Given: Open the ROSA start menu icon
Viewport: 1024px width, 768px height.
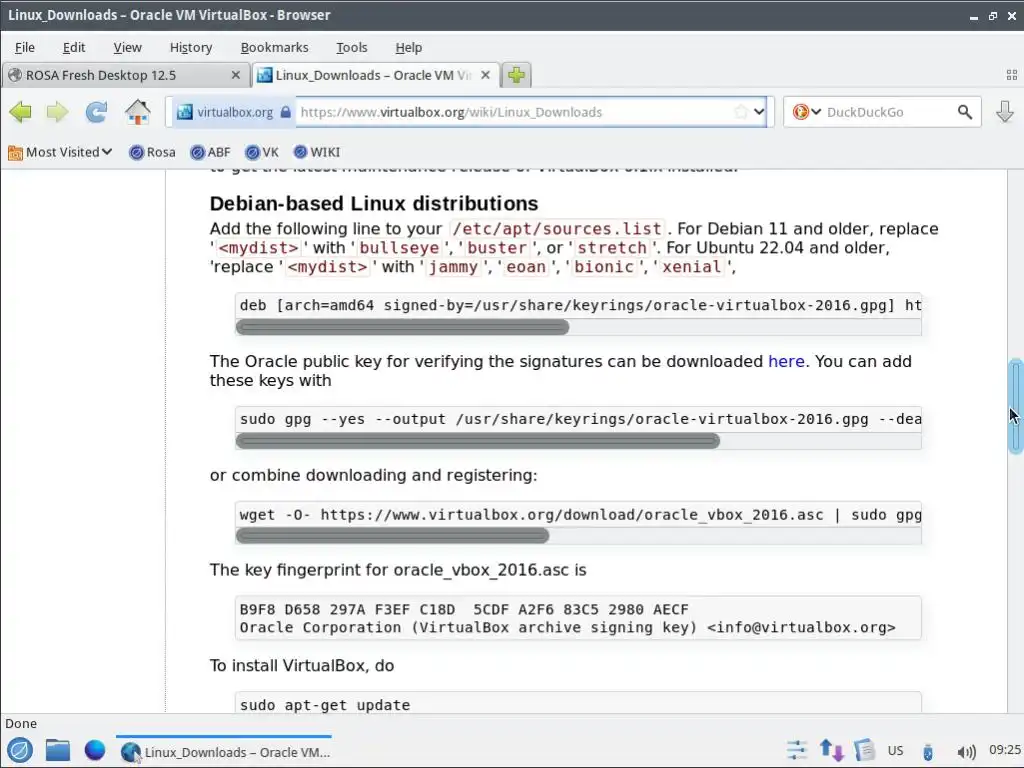Looking at the screenshot, I should [20, 750].
